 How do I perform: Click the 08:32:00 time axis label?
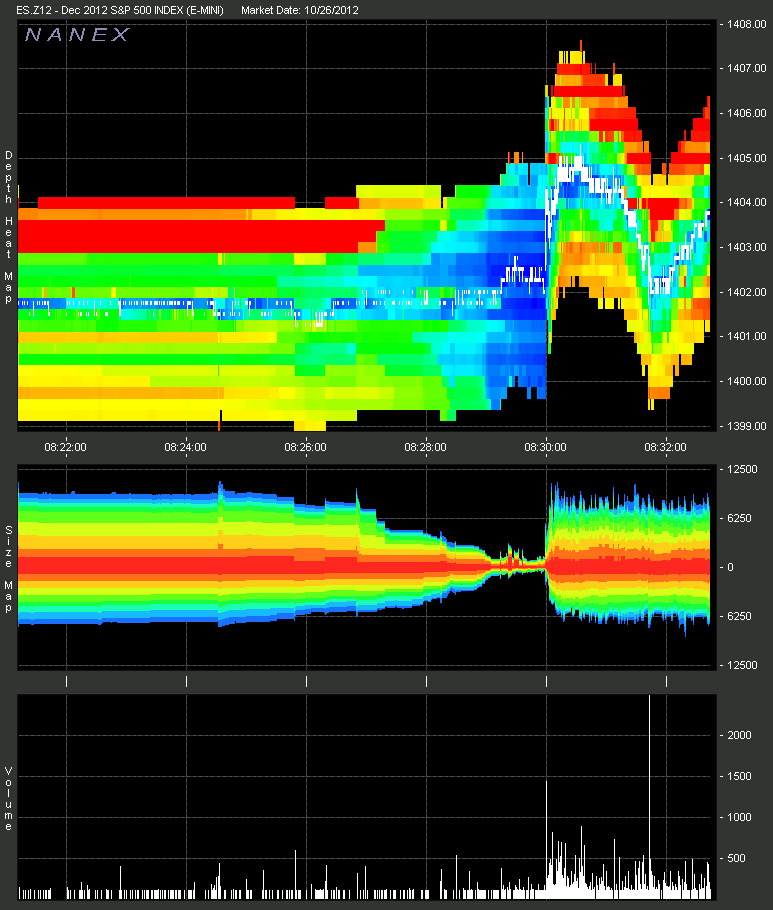coord(666,447)
